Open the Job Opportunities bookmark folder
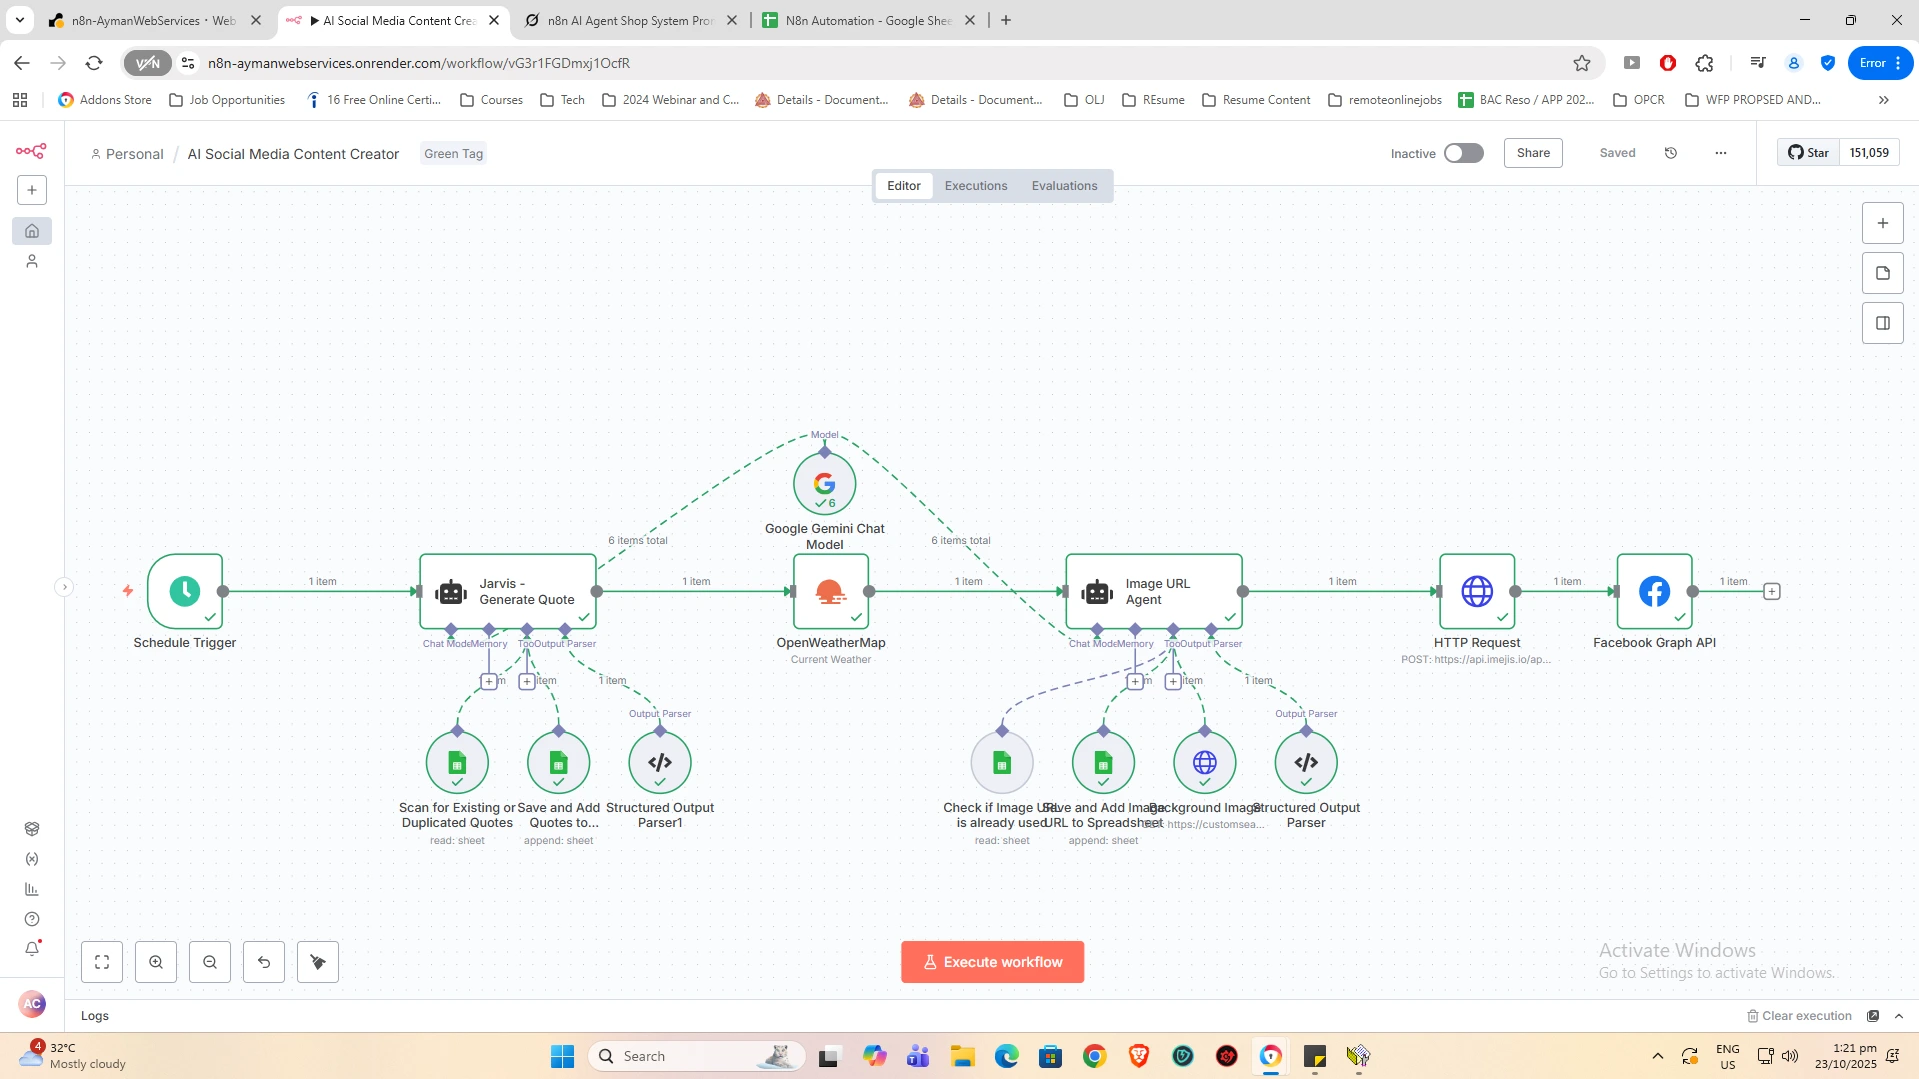This screenshot has height=1079, width=1919. (227, 100)
